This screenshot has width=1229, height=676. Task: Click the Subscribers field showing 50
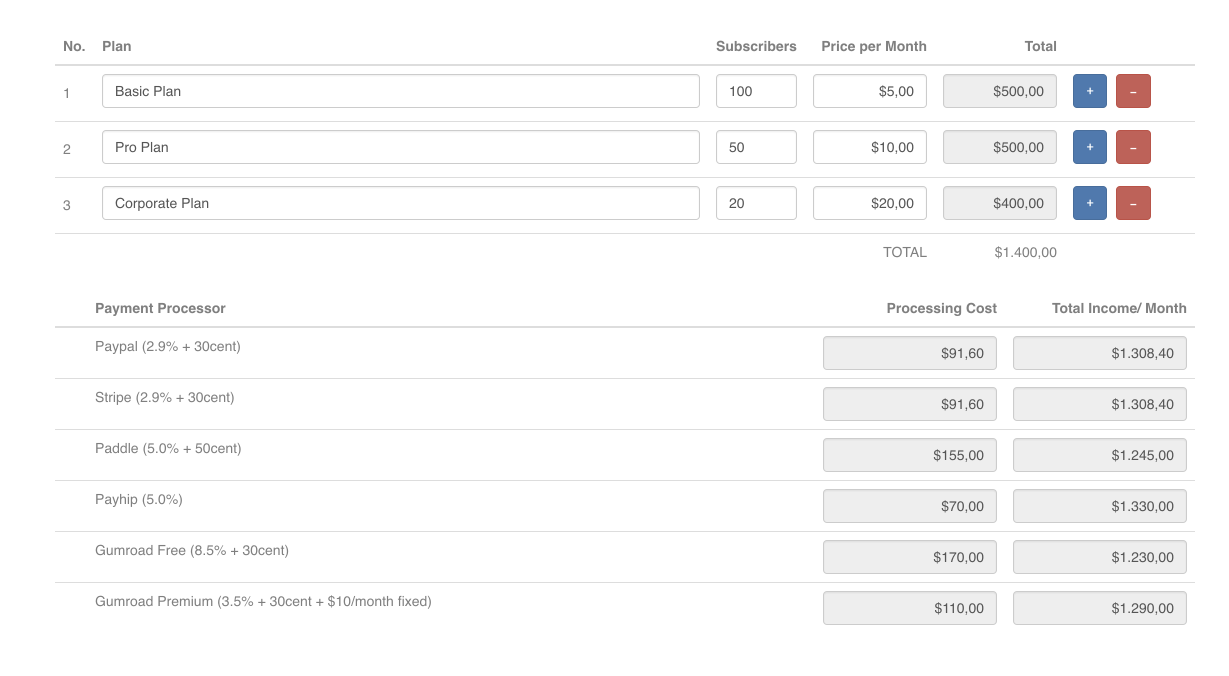coord(756,146)
